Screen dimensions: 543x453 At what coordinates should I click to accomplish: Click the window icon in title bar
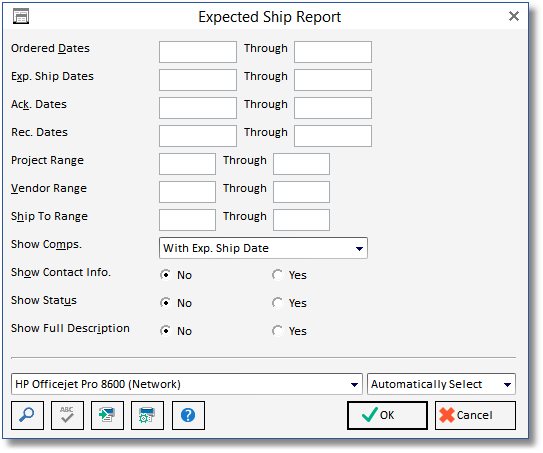[x=21, y=17]
